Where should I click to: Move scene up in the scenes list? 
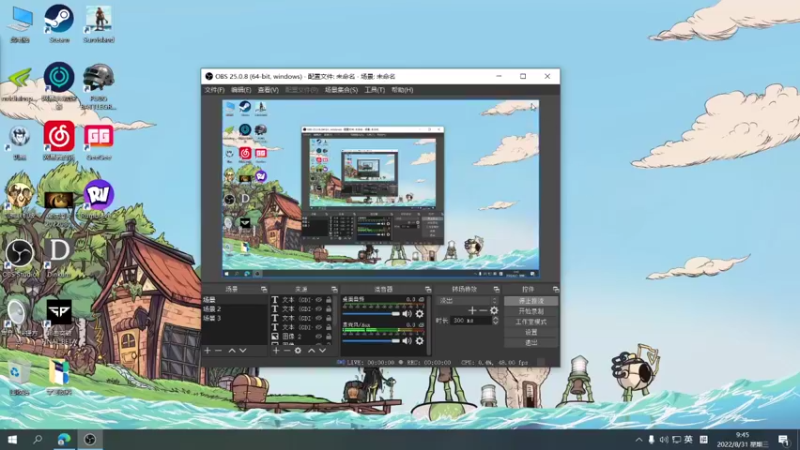point(232,351)
